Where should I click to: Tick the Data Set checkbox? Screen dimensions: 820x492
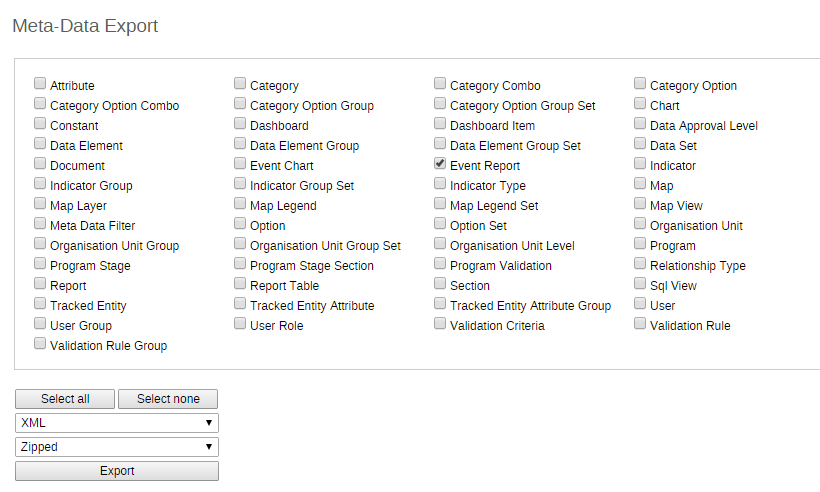click(640, 144)
